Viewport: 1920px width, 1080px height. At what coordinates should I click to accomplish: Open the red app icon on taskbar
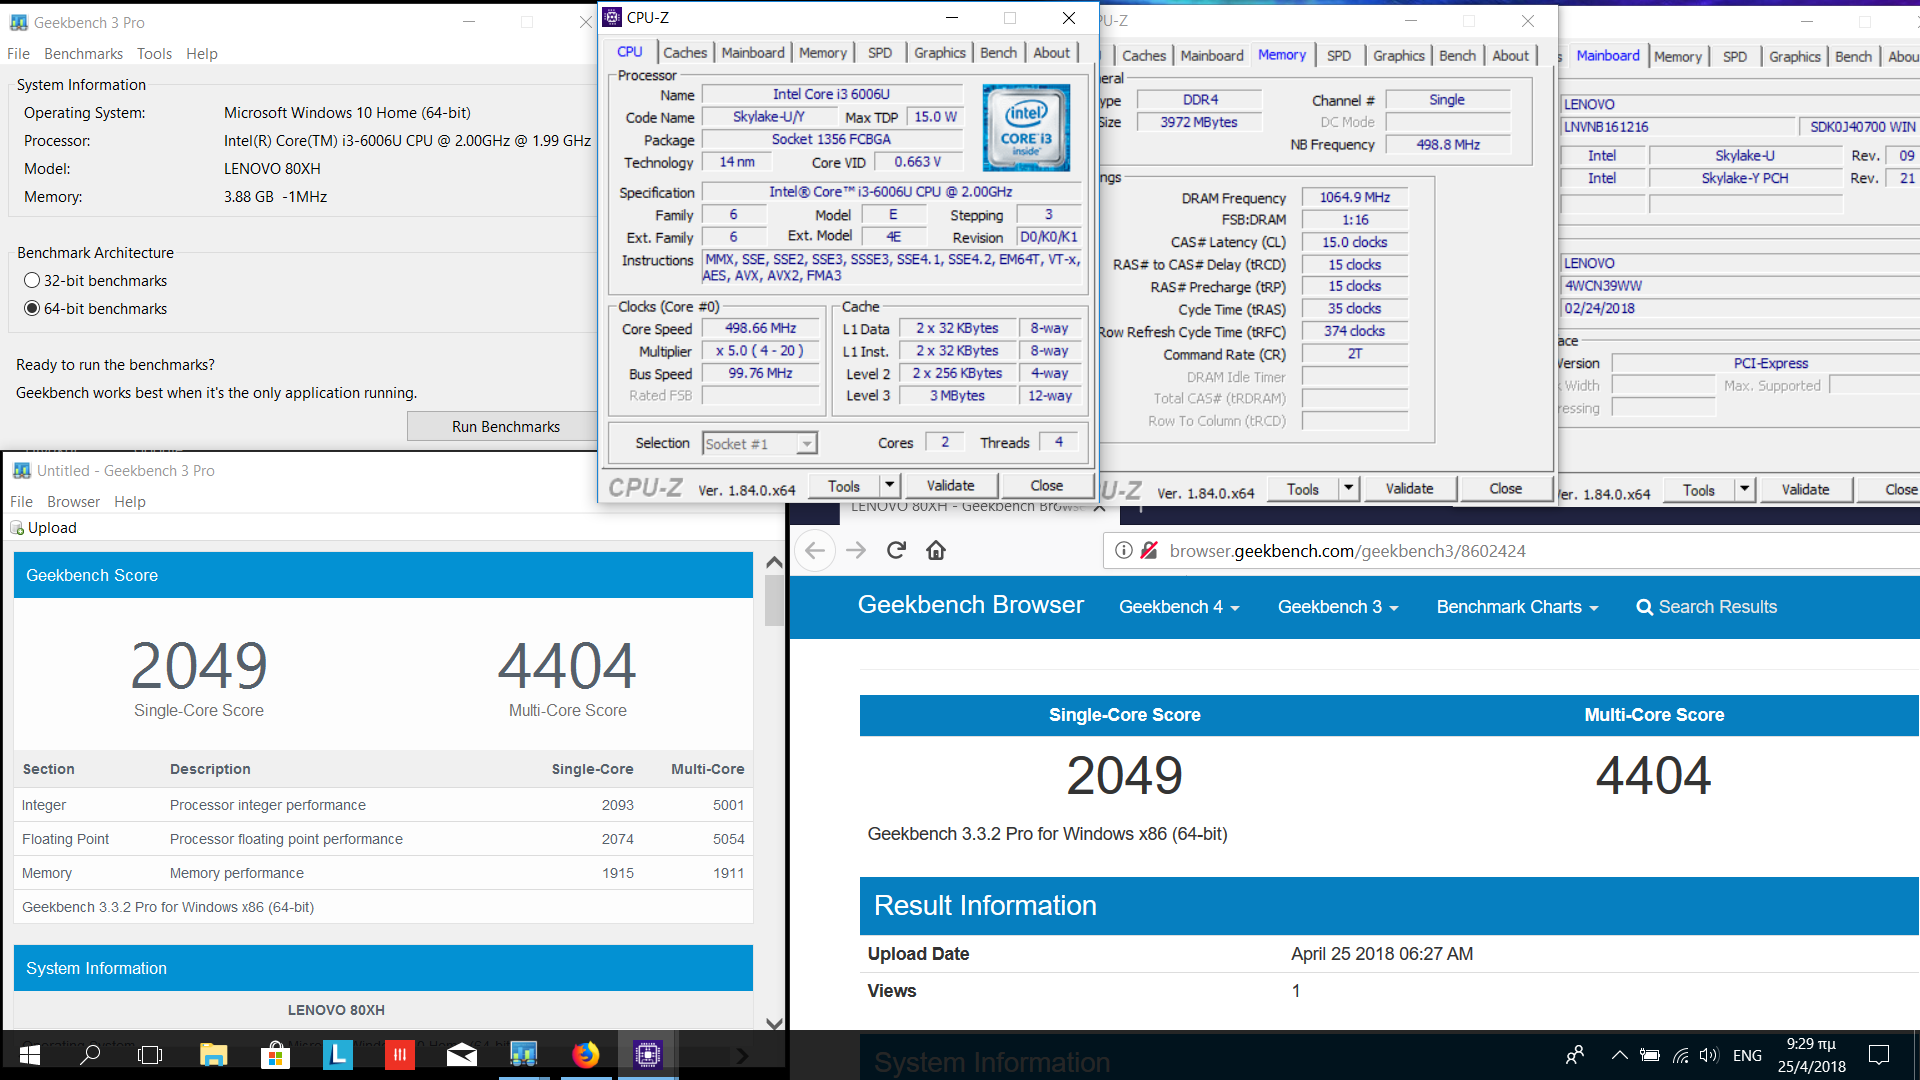399,1054
